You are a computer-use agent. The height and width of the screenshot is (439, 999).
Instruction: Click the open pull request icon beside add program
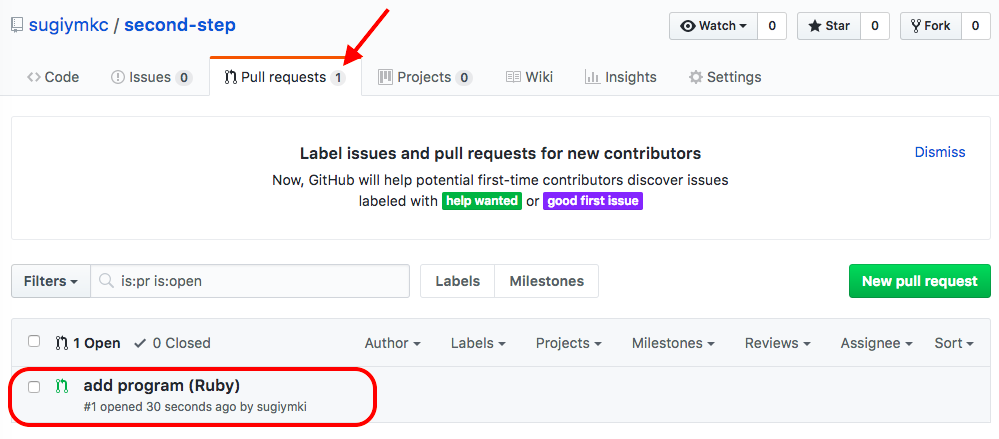[62, 386]
